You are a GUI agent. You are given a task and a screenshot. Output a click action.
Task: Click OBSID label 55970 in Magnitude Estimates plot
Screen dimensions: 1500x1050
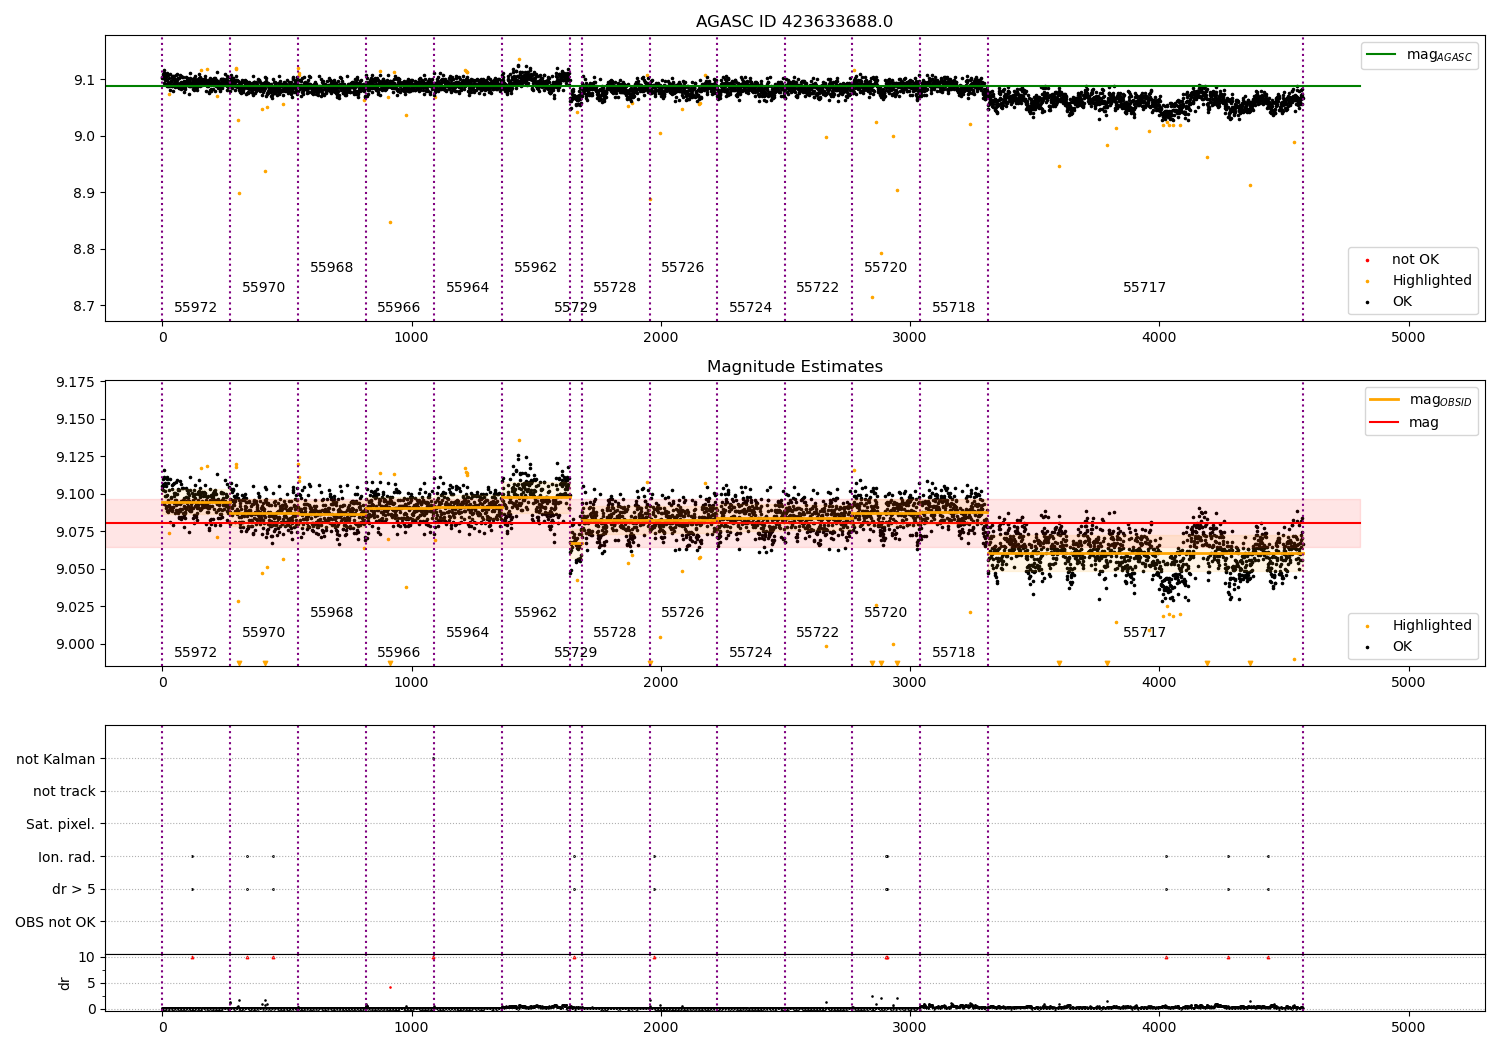click(264, 633)
